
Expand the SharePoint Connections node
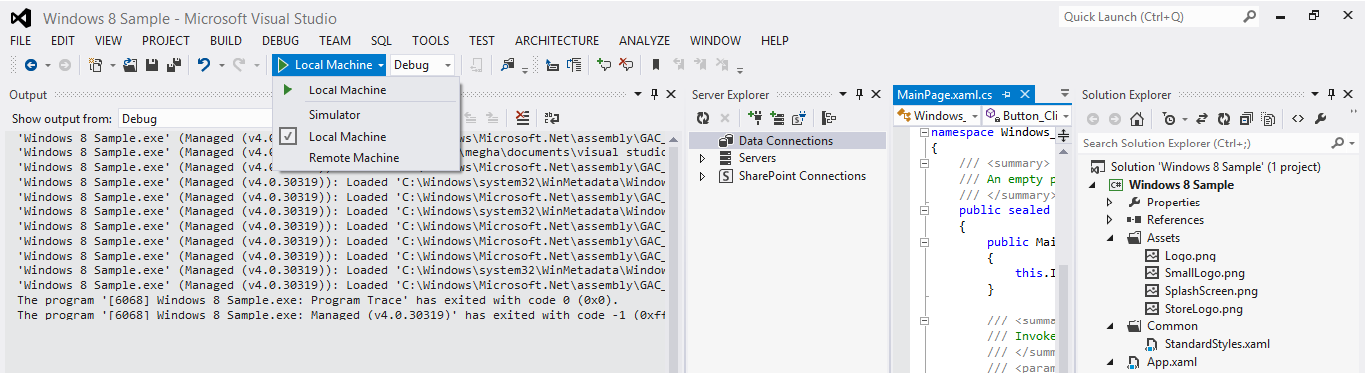(702, 176)
